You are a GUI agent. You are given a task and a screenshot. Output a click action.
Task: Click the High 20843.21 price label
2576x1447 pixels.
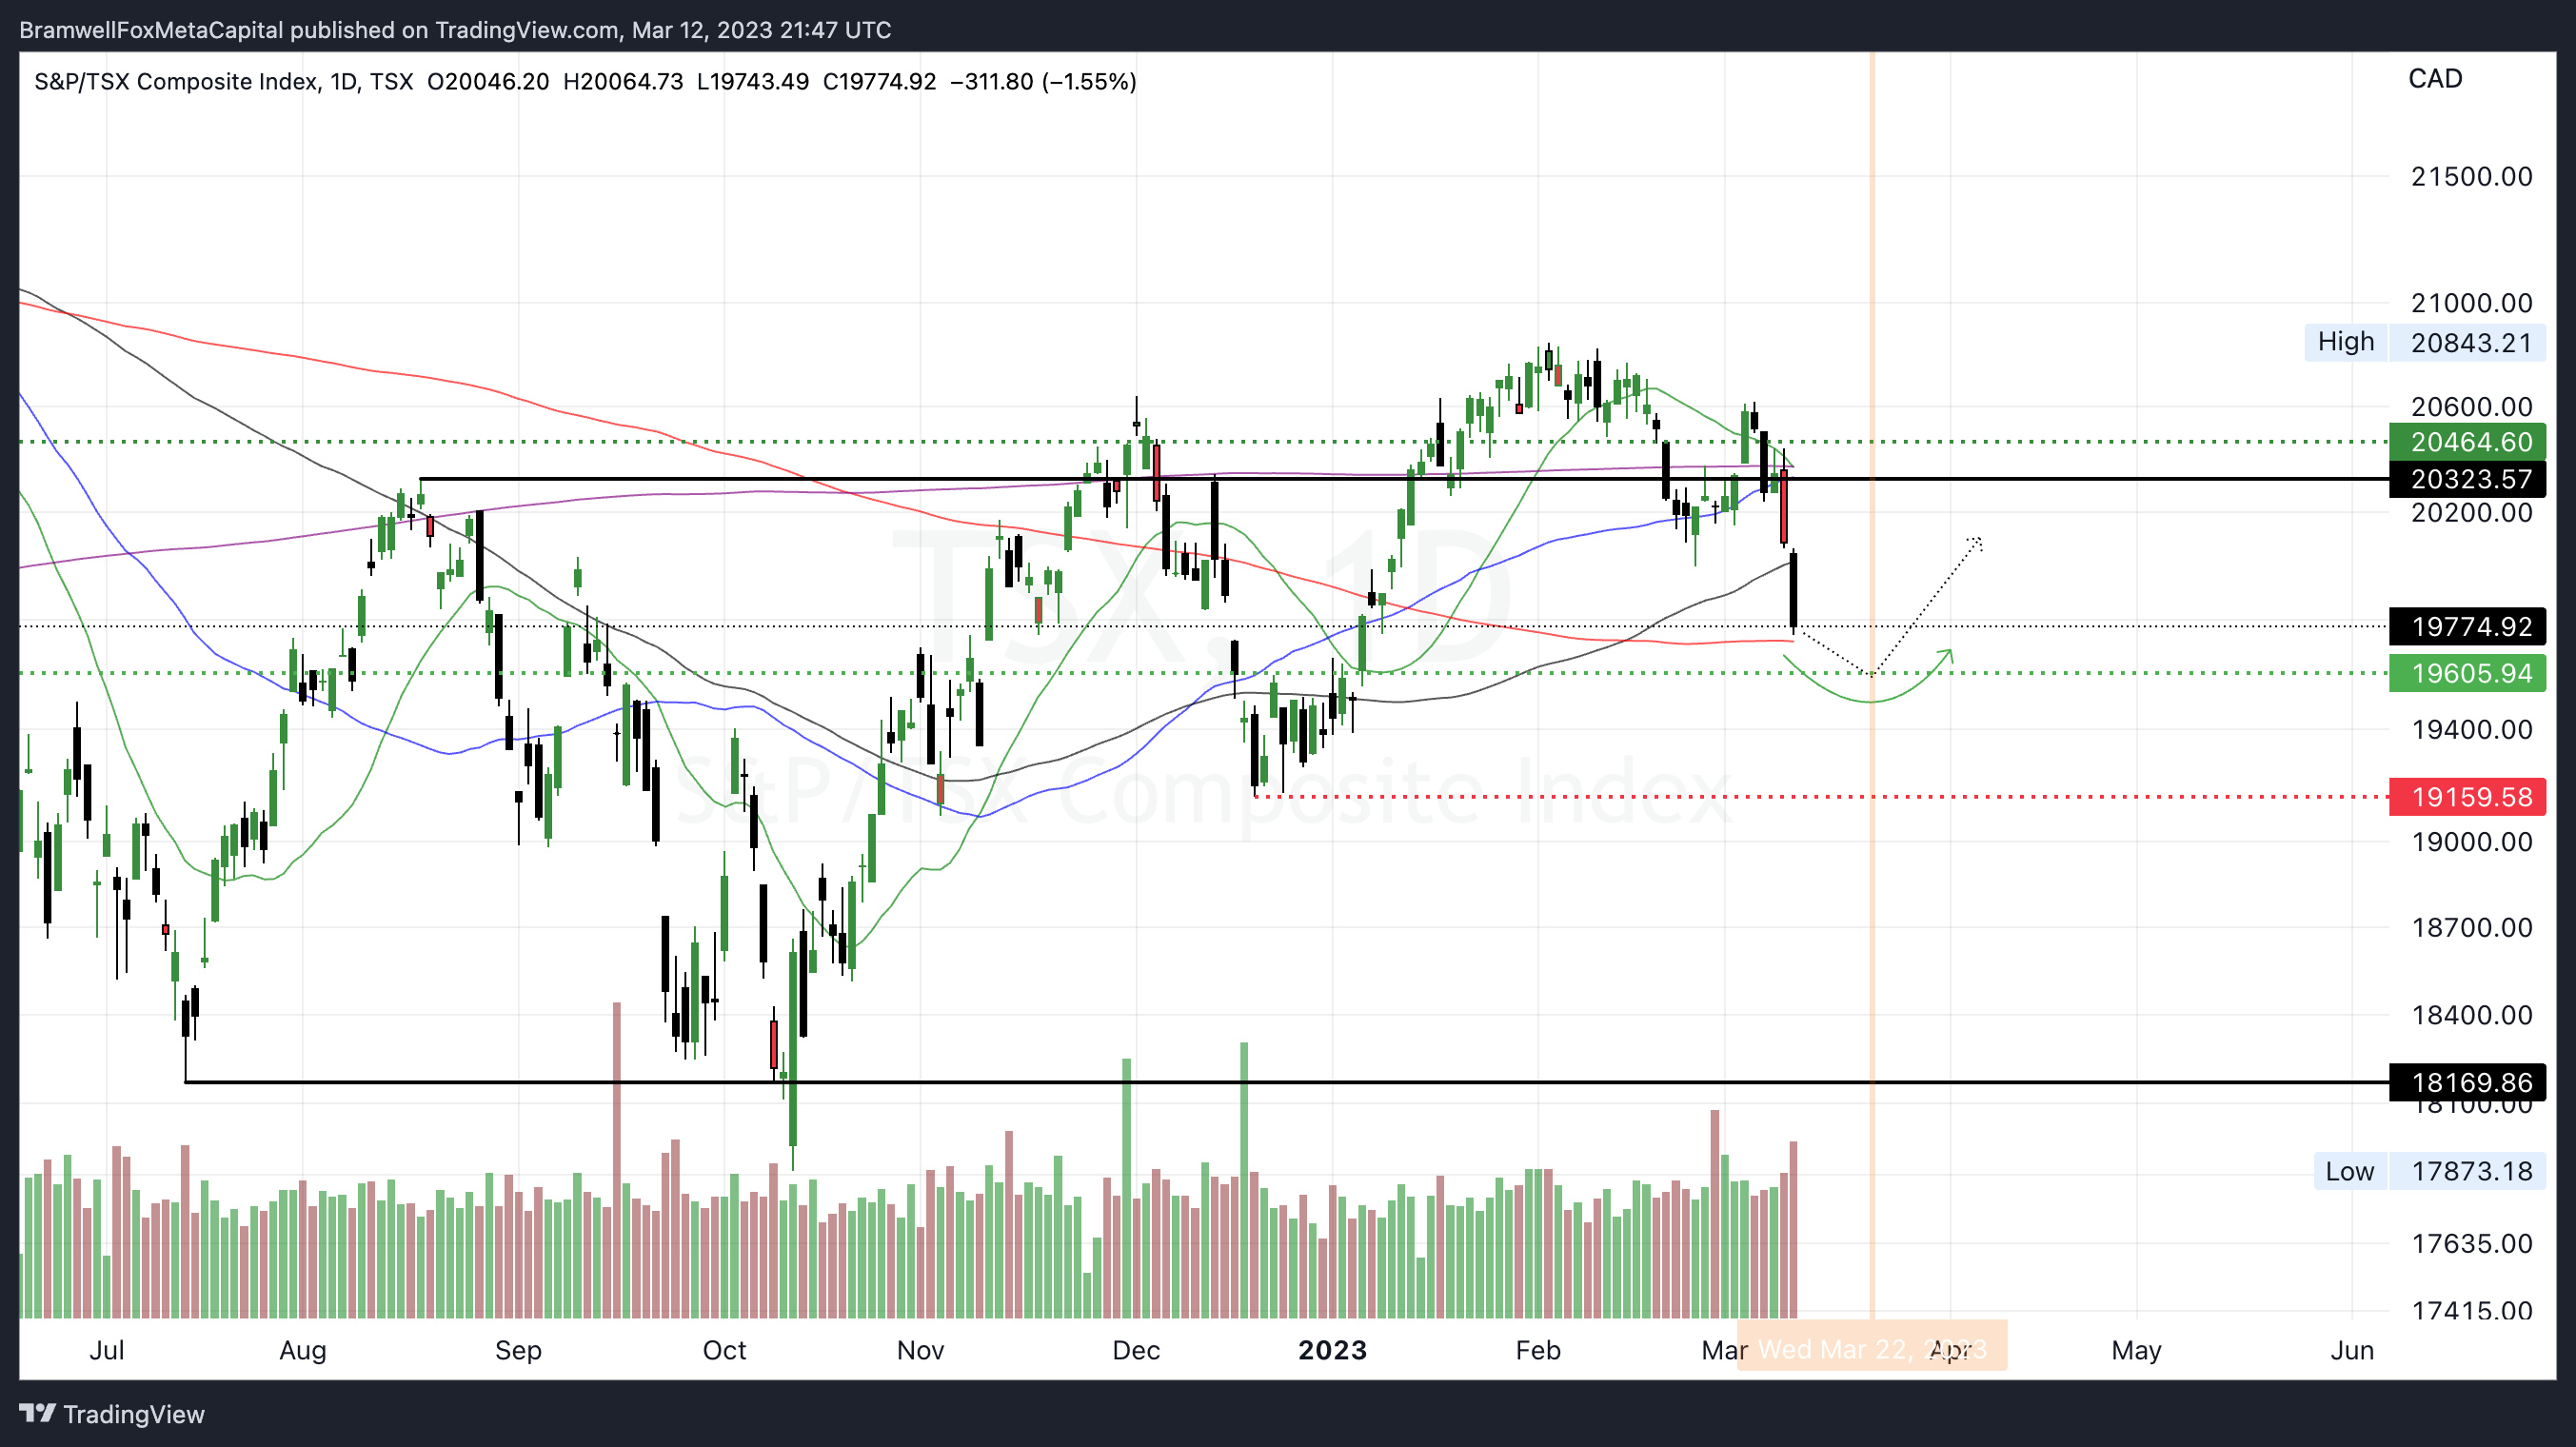[x=2425, y=342]
